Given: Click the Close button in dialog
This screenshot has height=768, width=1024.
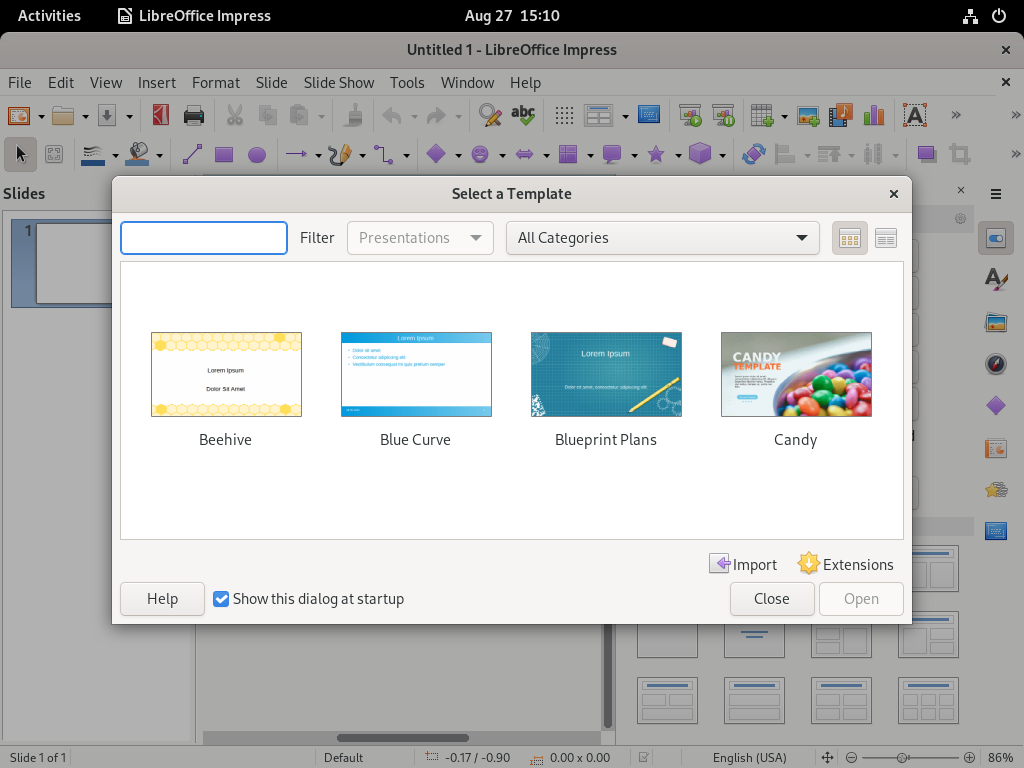Looking at the screenshot, I should coord(772,599).
